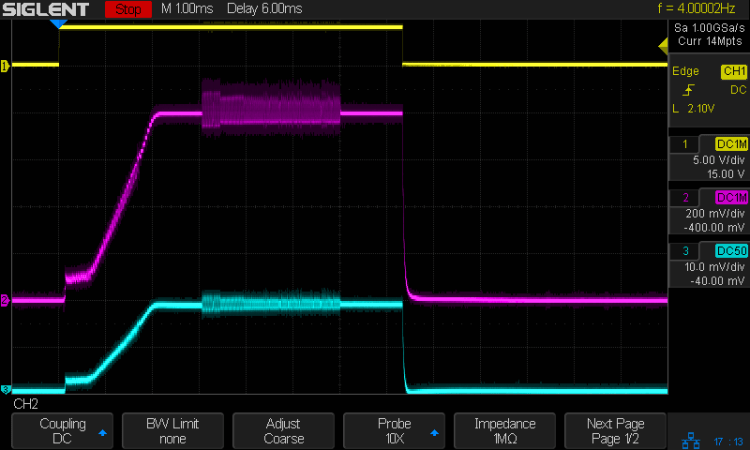
Task: Click the f = 4.00002Hz frequency counter
Action: tap(696, 8)
